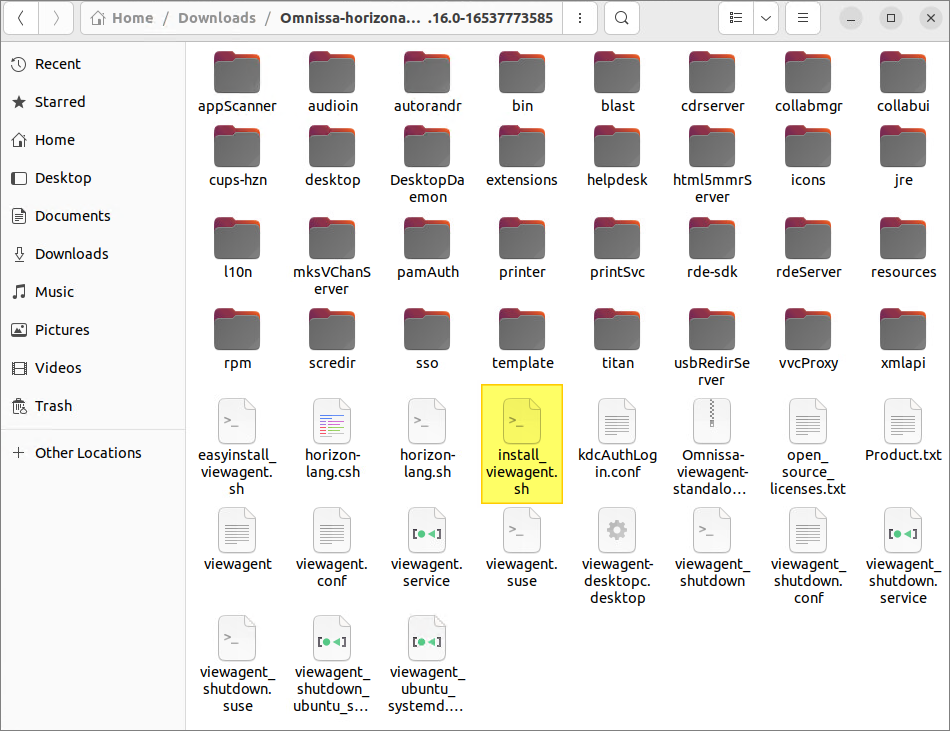Screen dimensions: 950x731
Task: Toggle the list/grid view button
Action: [x=736, y=18]
